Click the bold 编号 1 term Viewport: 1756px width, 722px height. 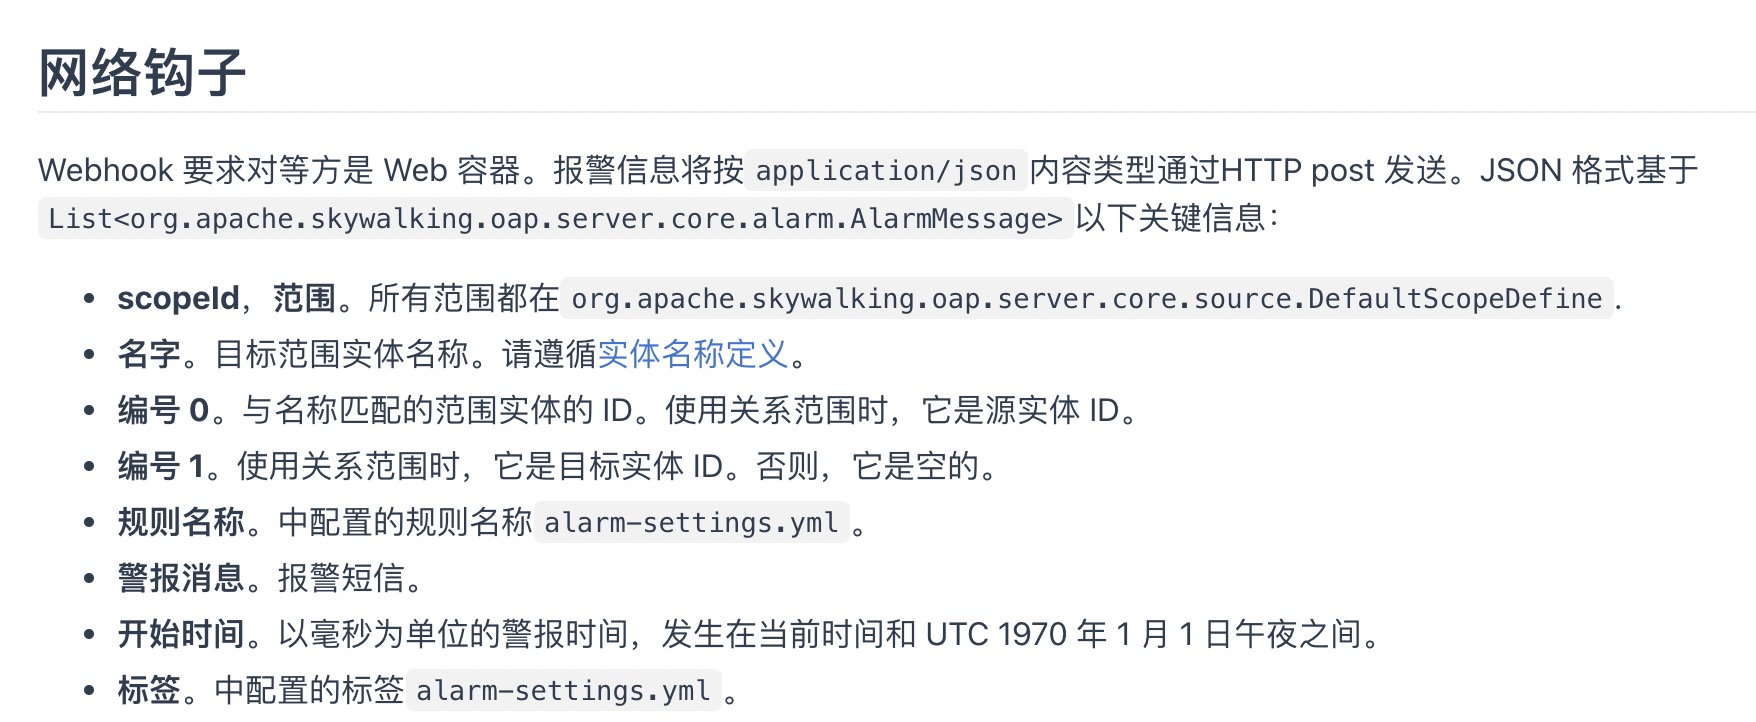point(161,466)
